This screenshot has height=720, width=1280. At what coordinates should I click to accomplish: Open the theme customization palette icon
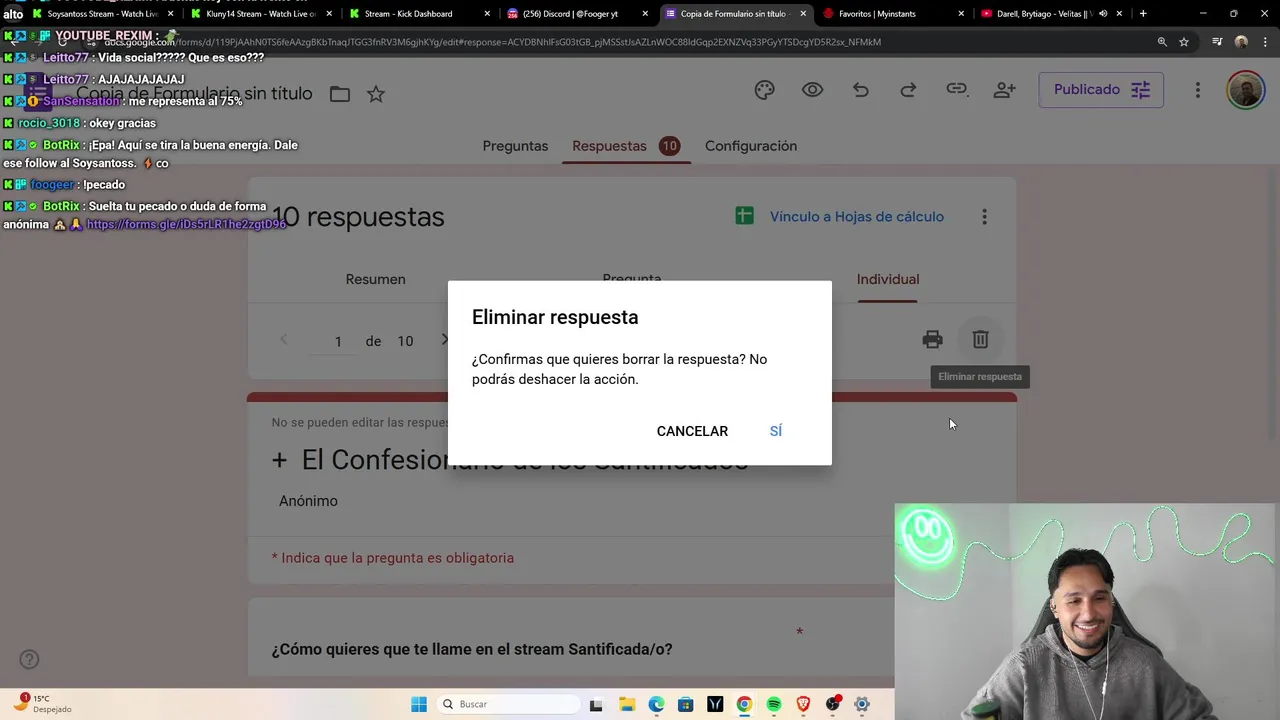point(764,90)
